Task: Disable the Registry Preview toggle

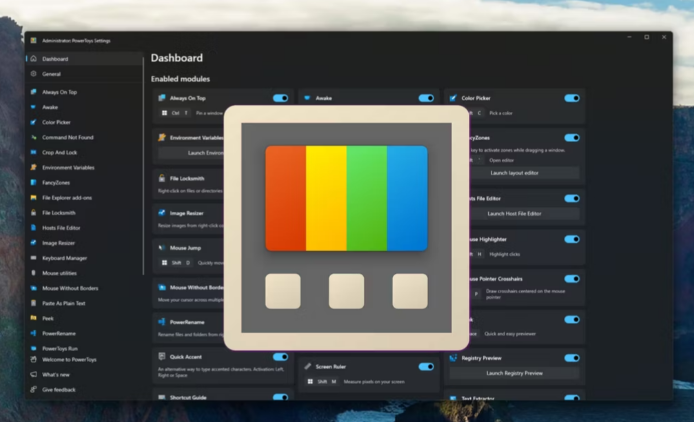Action: [x=572, y=358]
